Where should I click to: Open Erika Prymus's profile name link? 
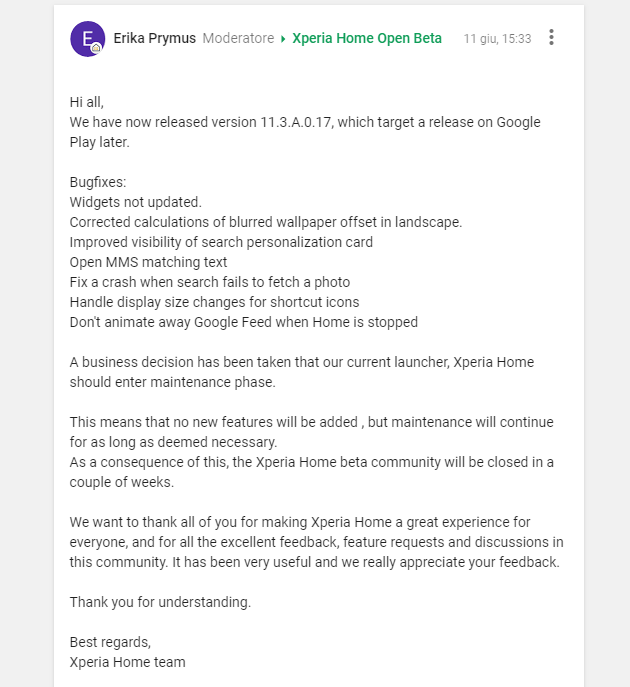point(154,38)
